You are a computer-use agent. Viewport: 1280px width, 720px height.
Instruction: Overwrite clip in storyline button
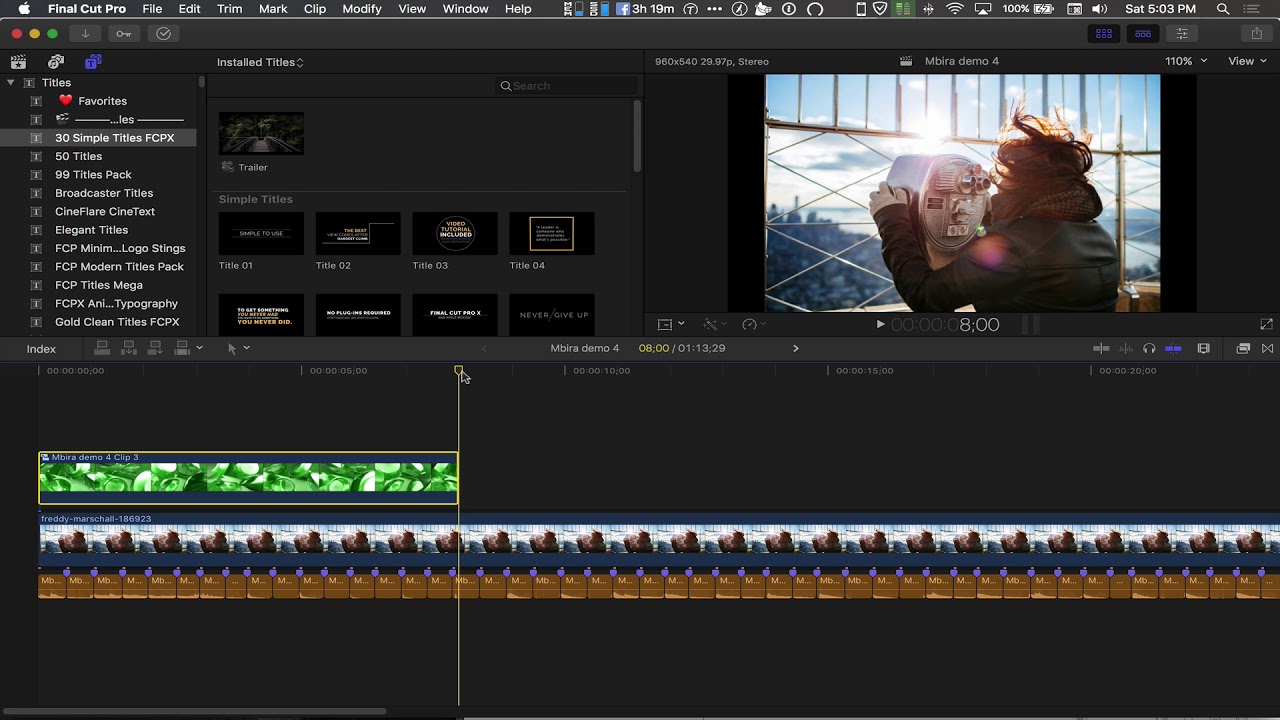(x=182, y=348)
